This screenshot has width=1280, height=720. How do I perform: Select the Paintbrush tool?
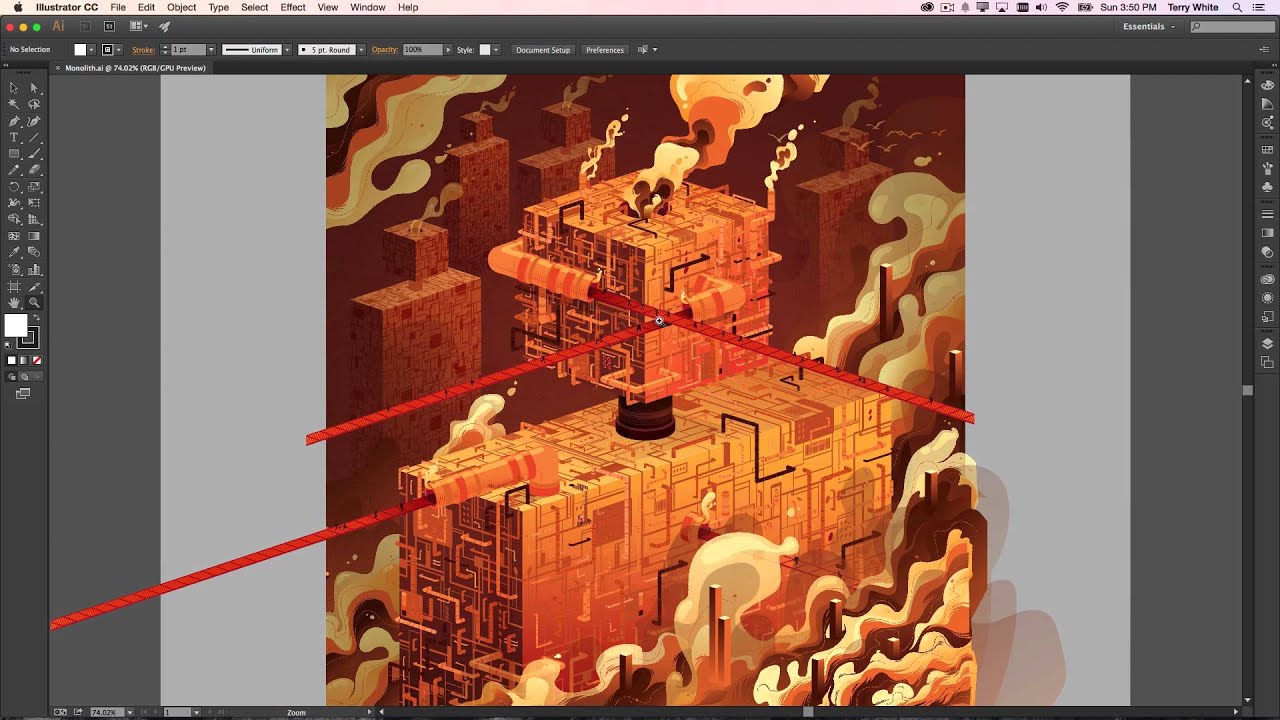(x=34, y=154)
